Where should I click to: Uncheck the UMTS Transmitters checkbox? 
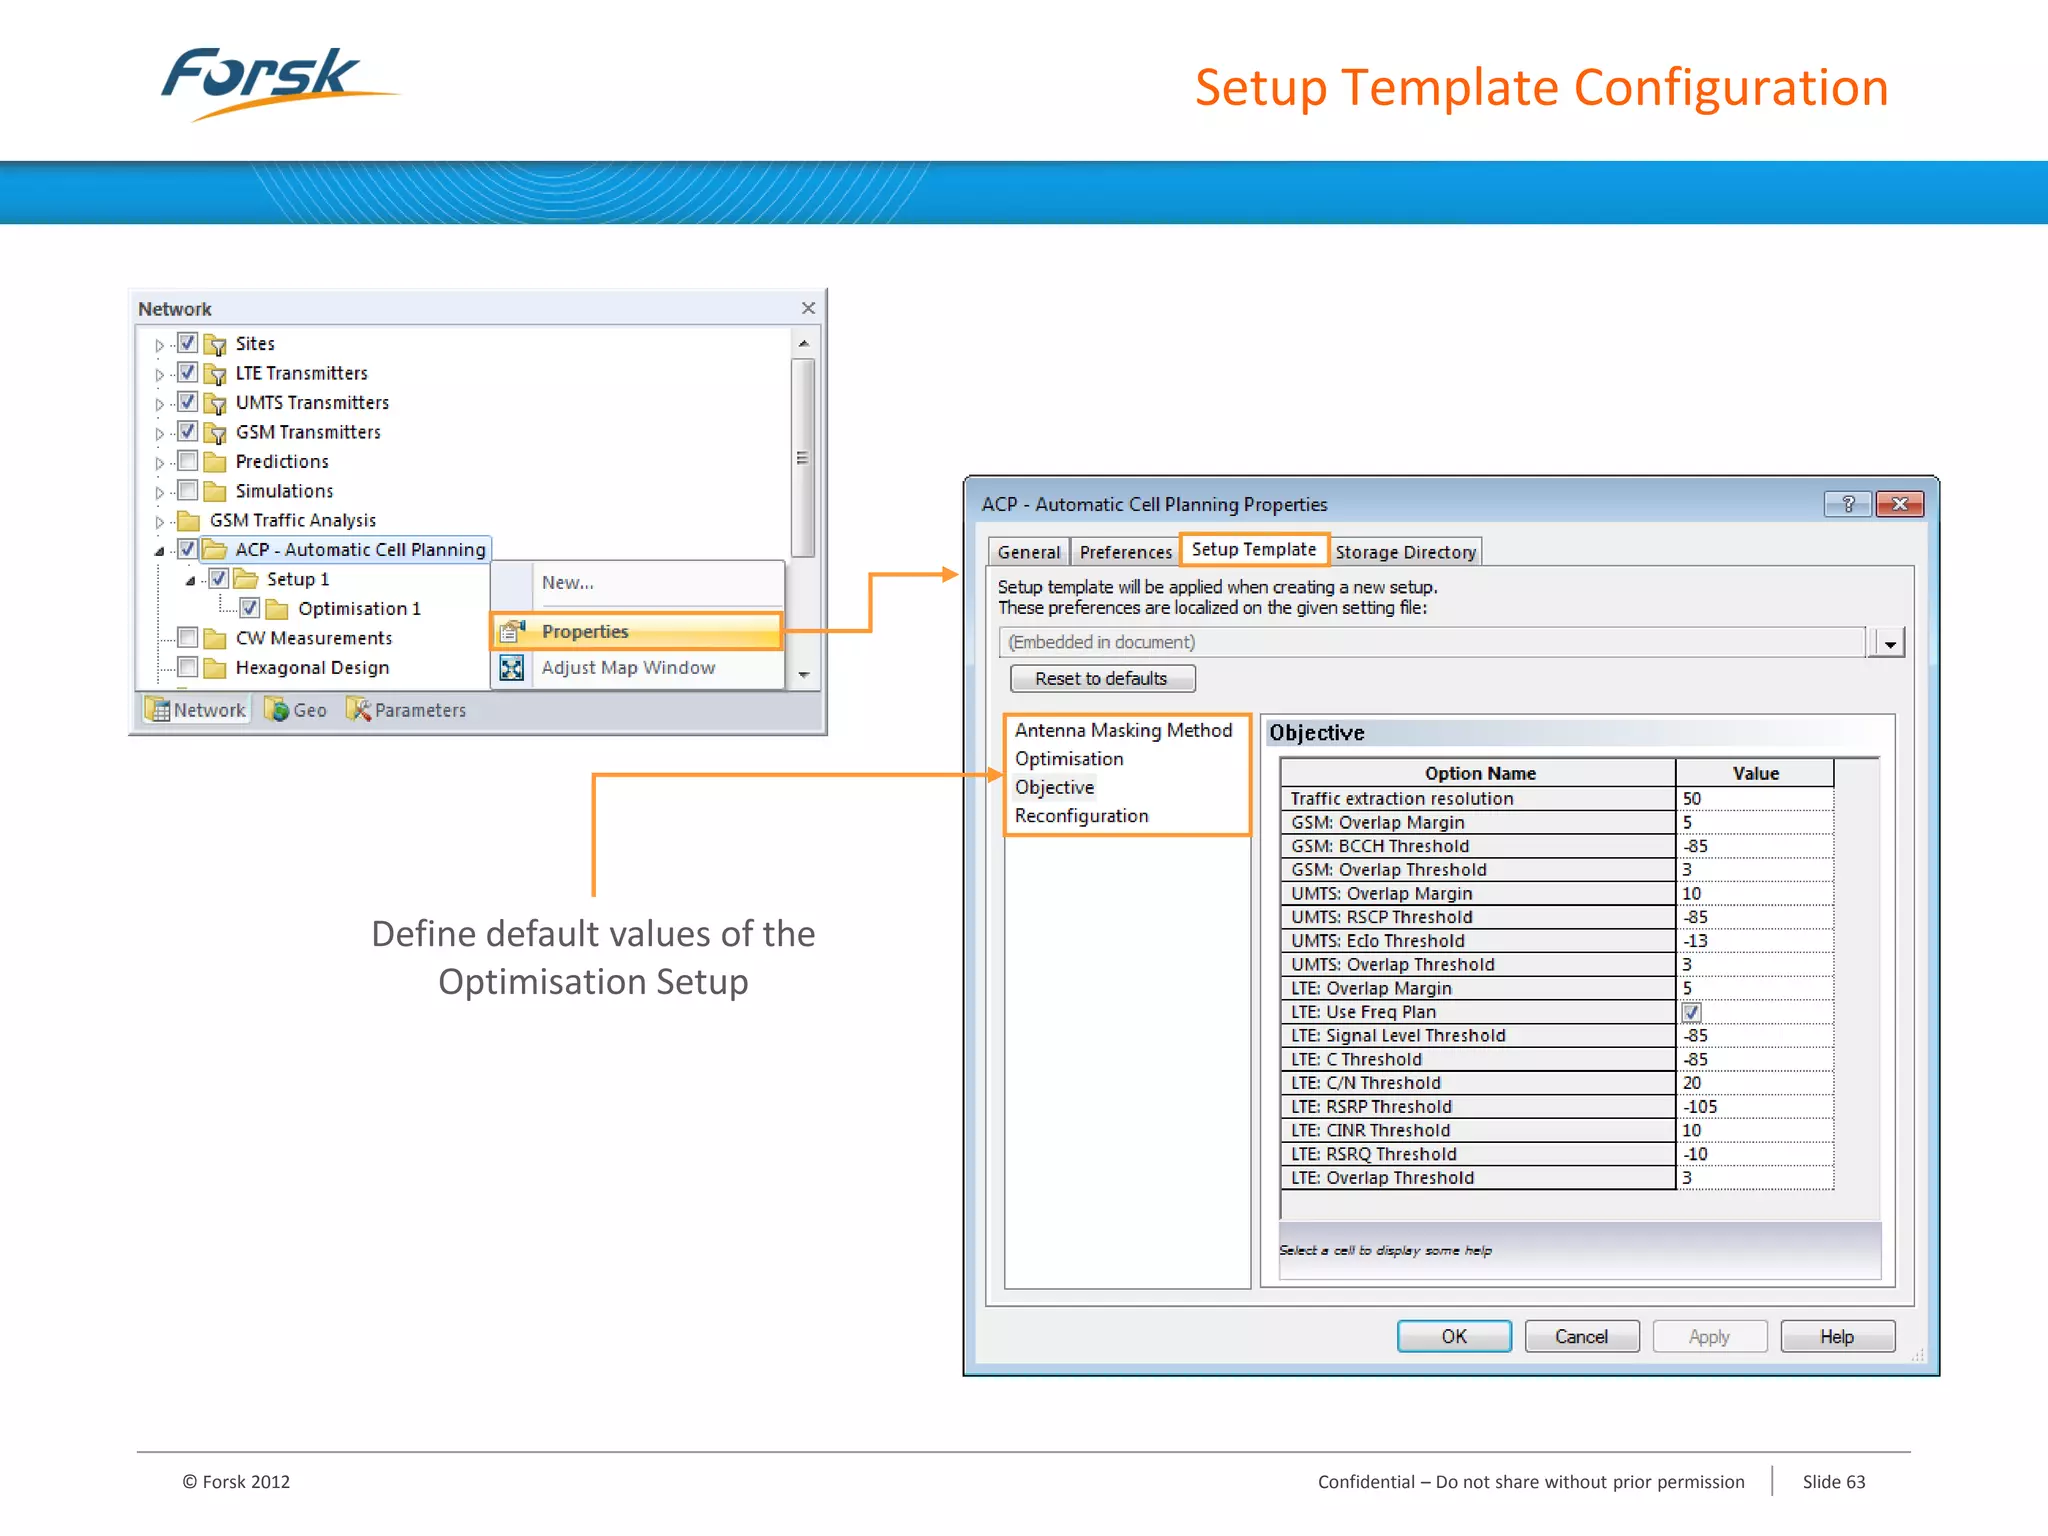click(187, 402)
